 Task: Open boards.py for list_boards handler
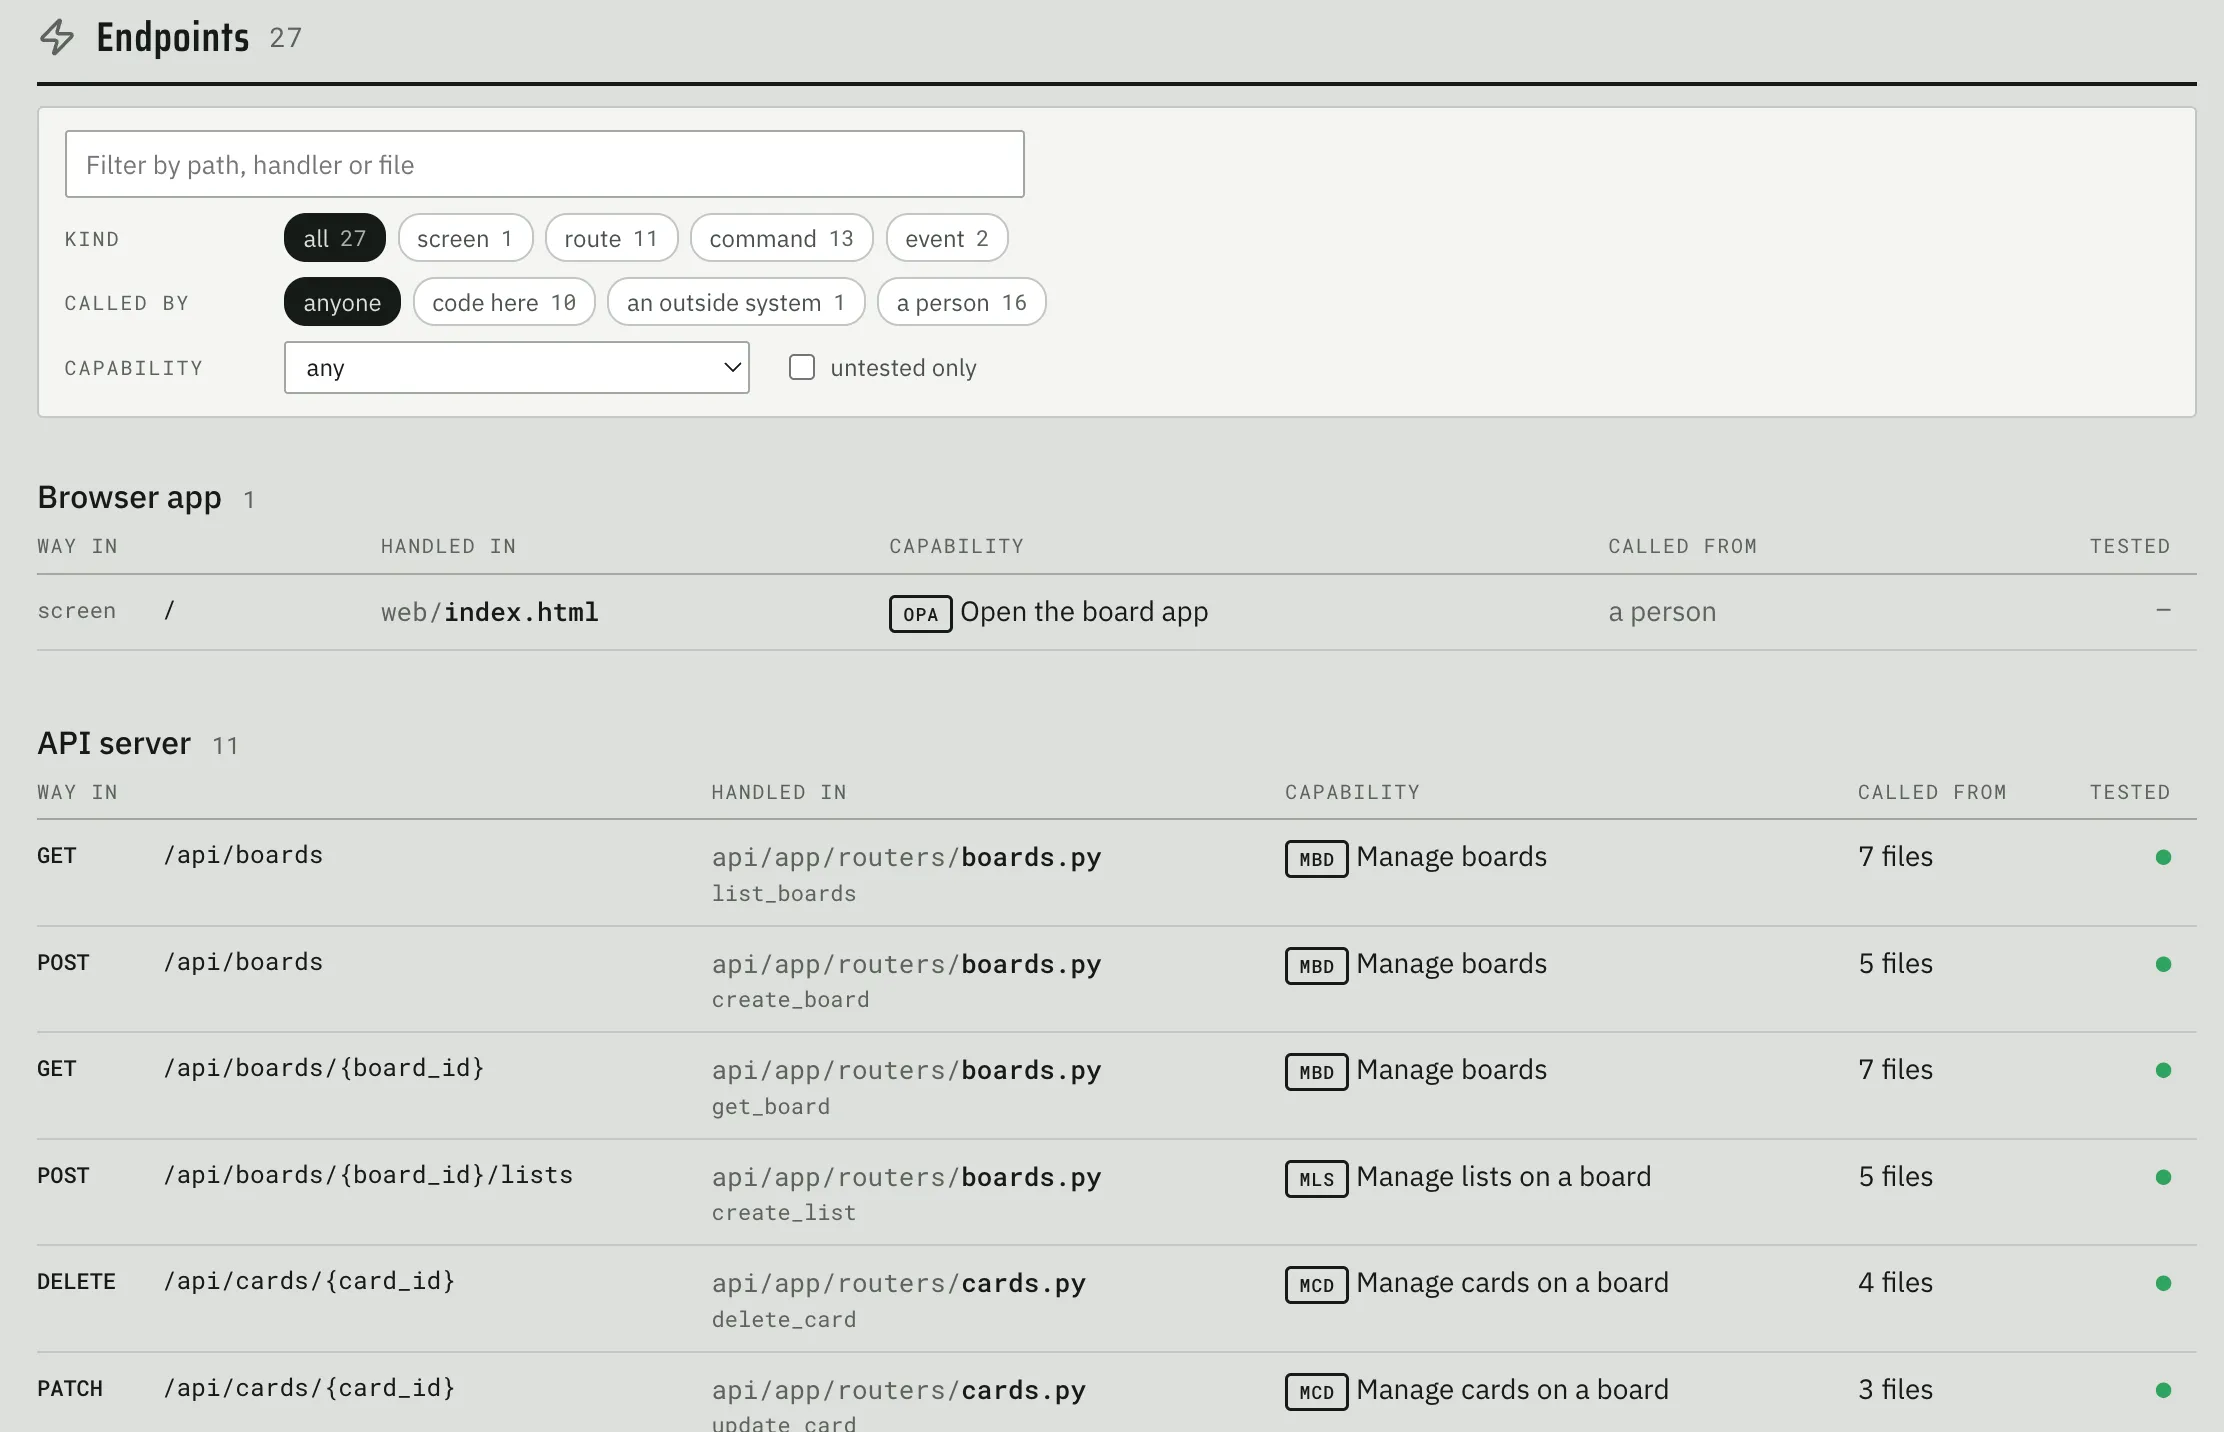[906, 858]
